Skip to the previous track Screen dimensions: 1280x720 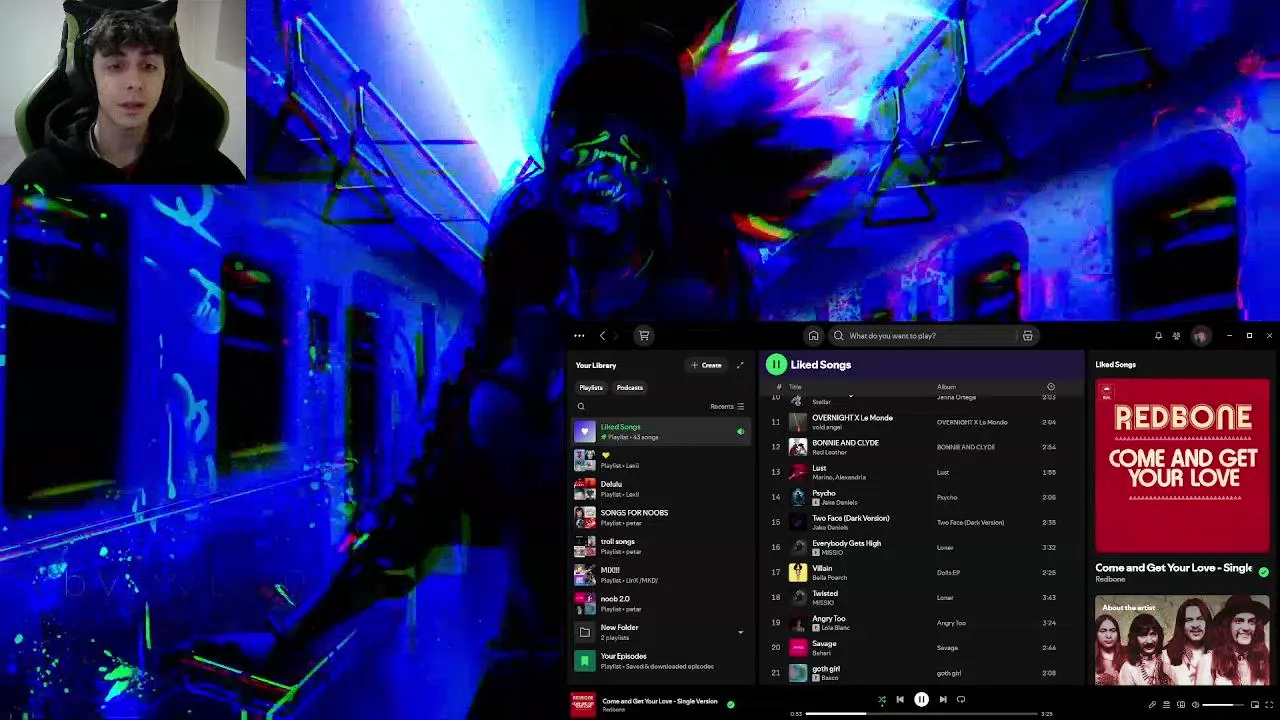pos(899,700)
